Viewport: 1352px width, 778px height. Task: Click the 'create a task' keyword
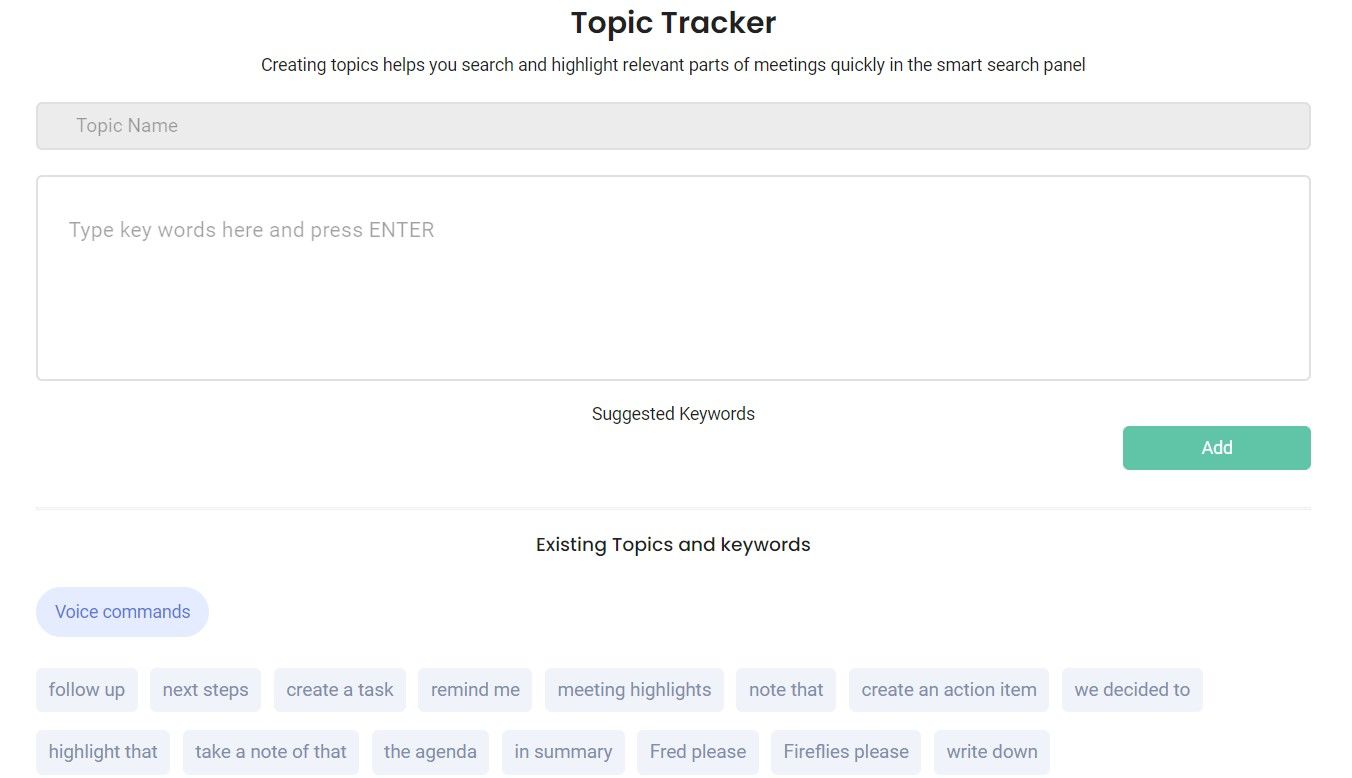(x=339, y=689)
